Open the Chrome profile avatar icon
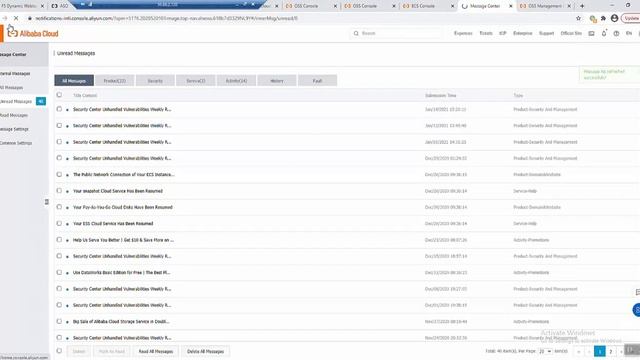640x360 pixels. pos(614,18)
